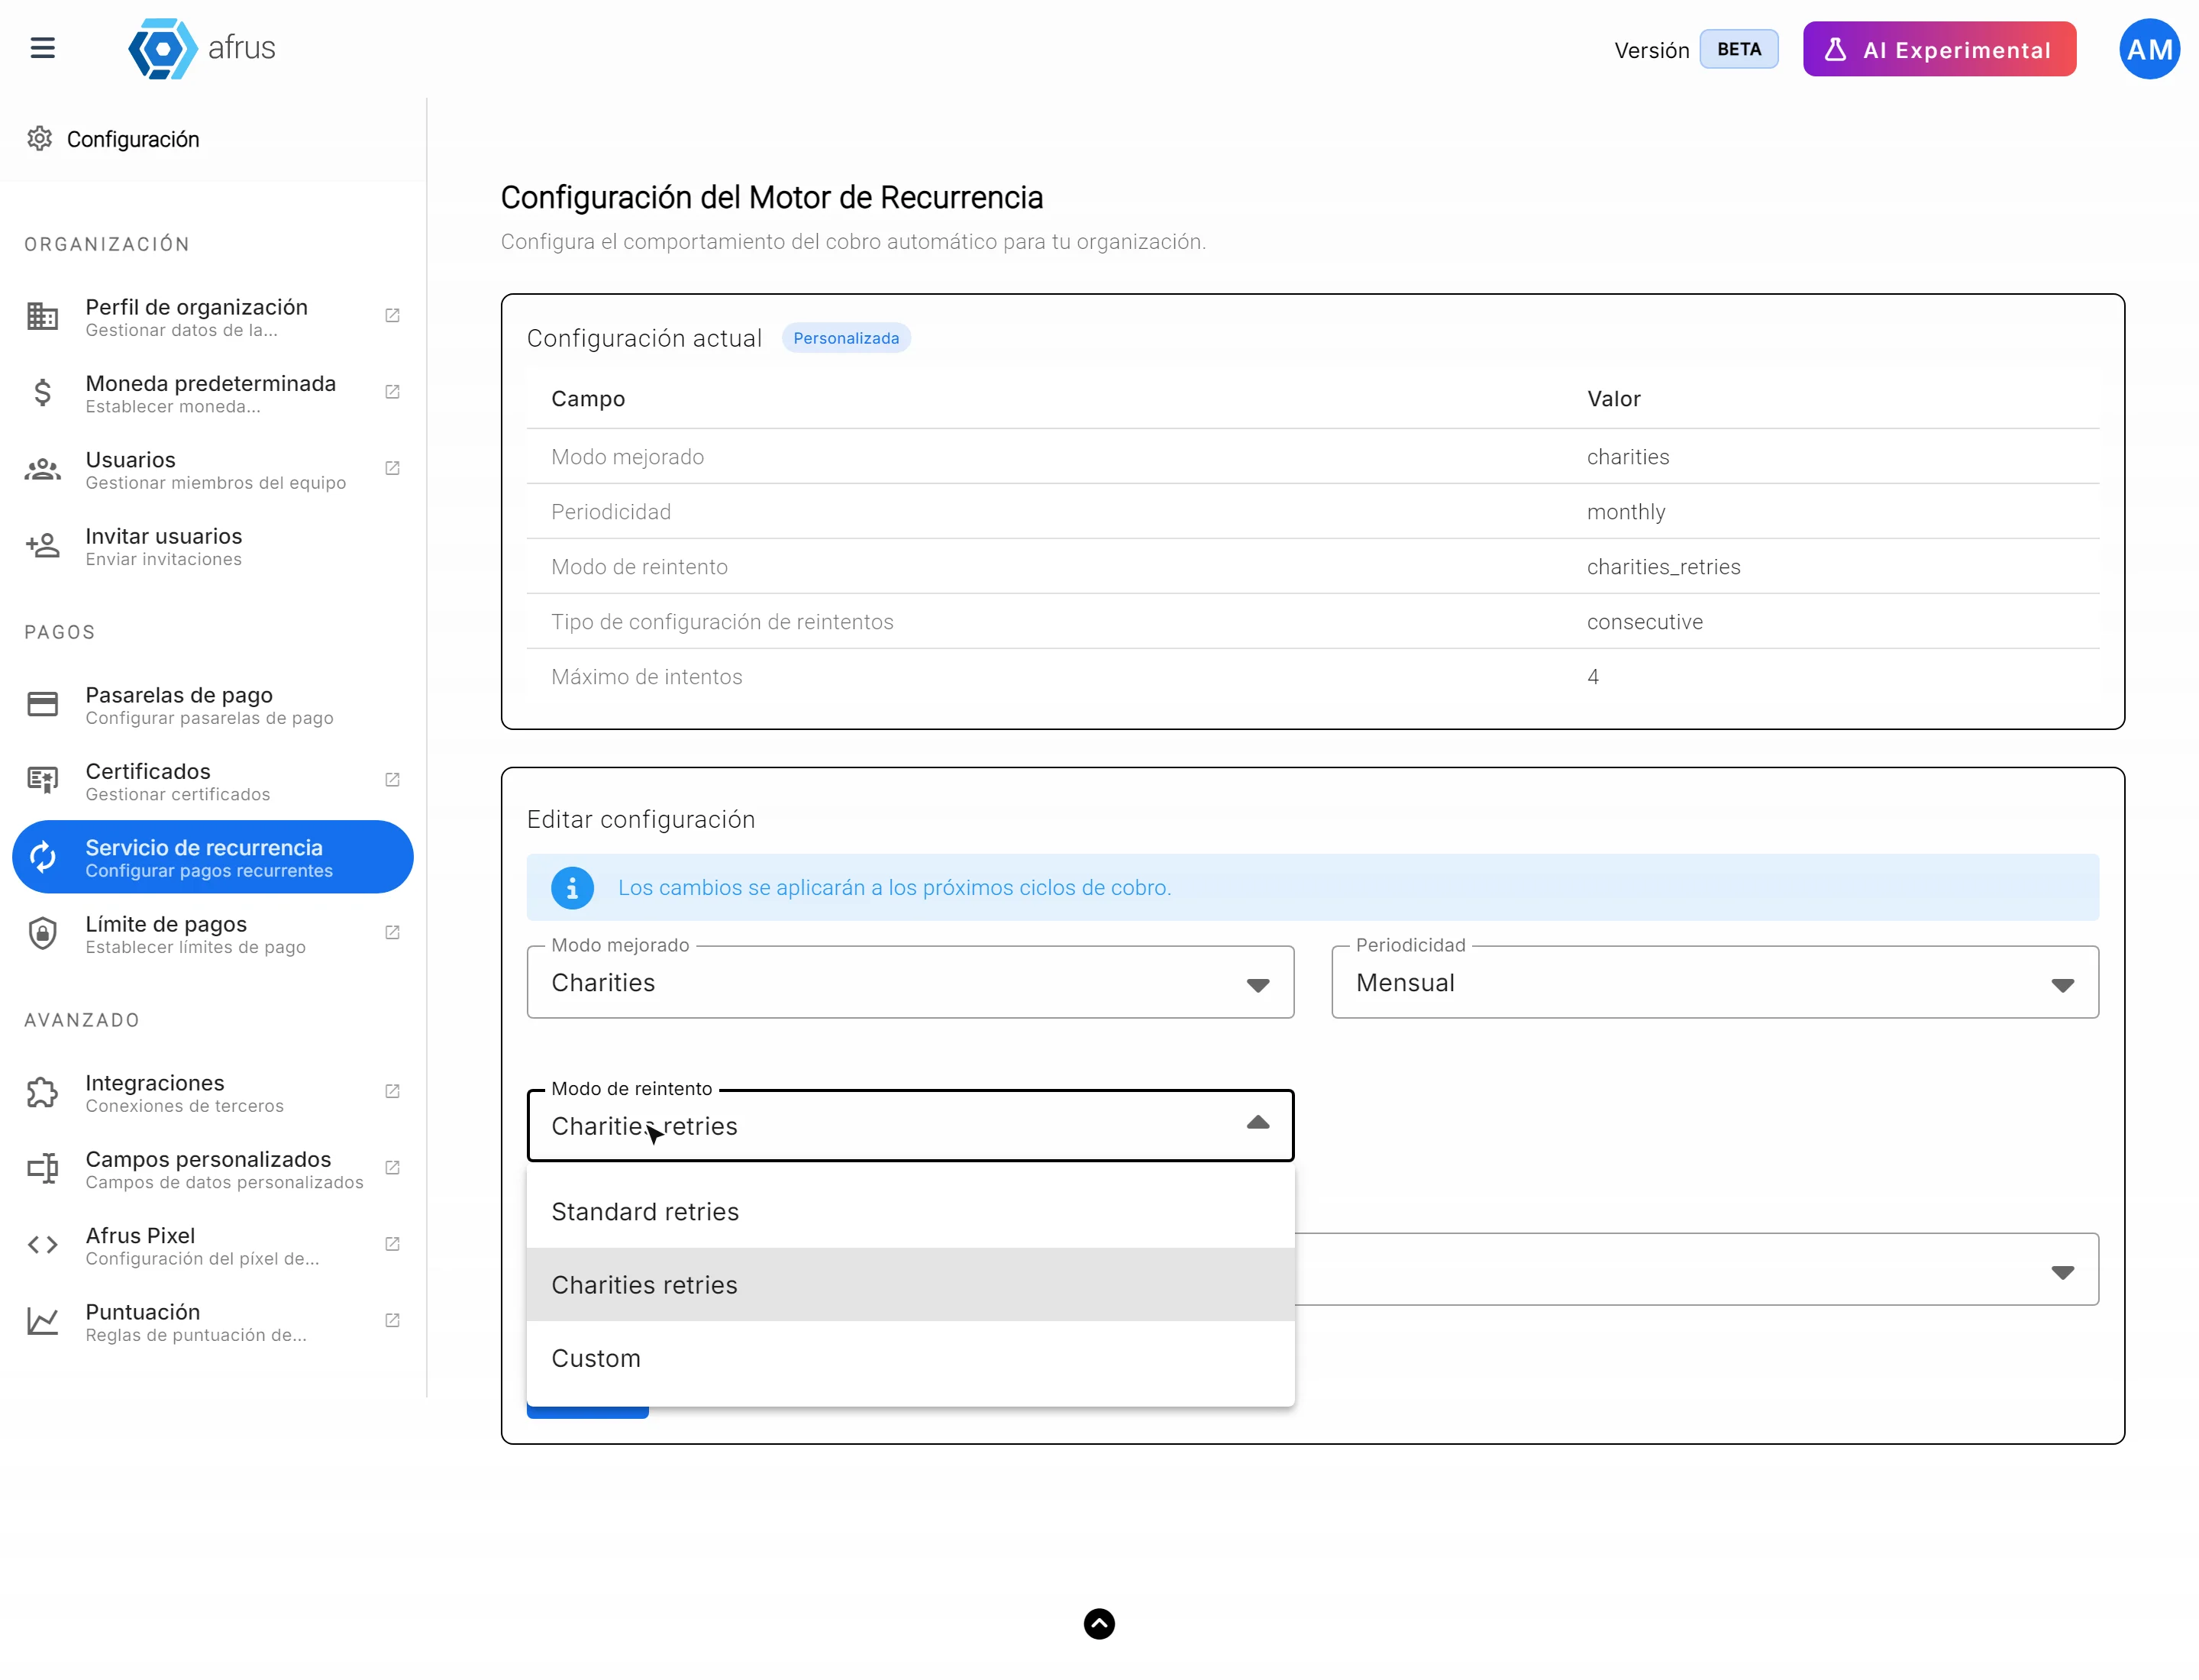Click the monthly value cell

point(1625,512)
